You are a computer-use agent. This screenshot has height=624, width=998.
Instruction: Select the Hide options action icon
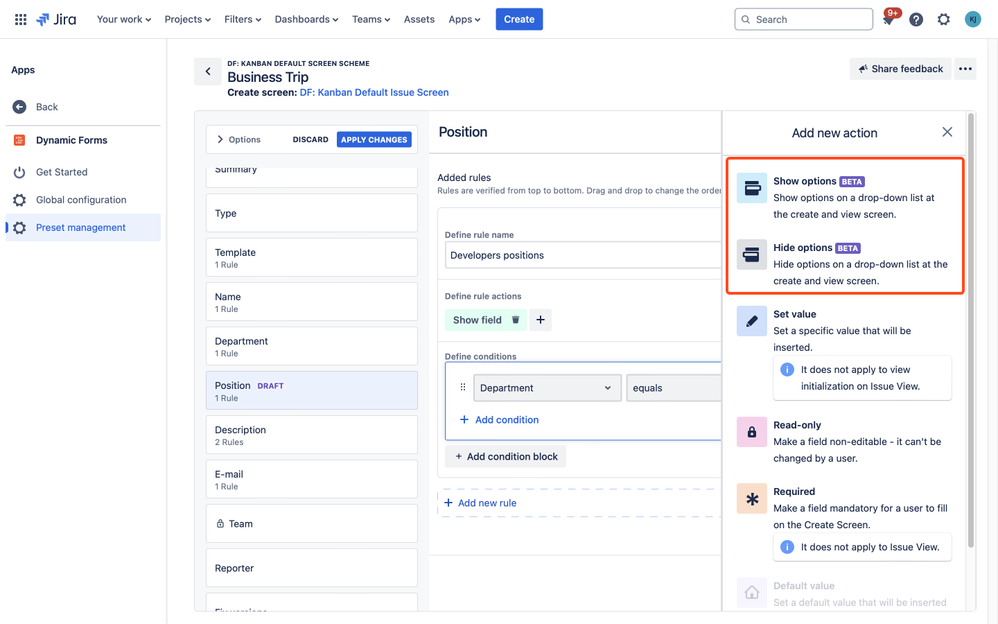coord(752,255)
